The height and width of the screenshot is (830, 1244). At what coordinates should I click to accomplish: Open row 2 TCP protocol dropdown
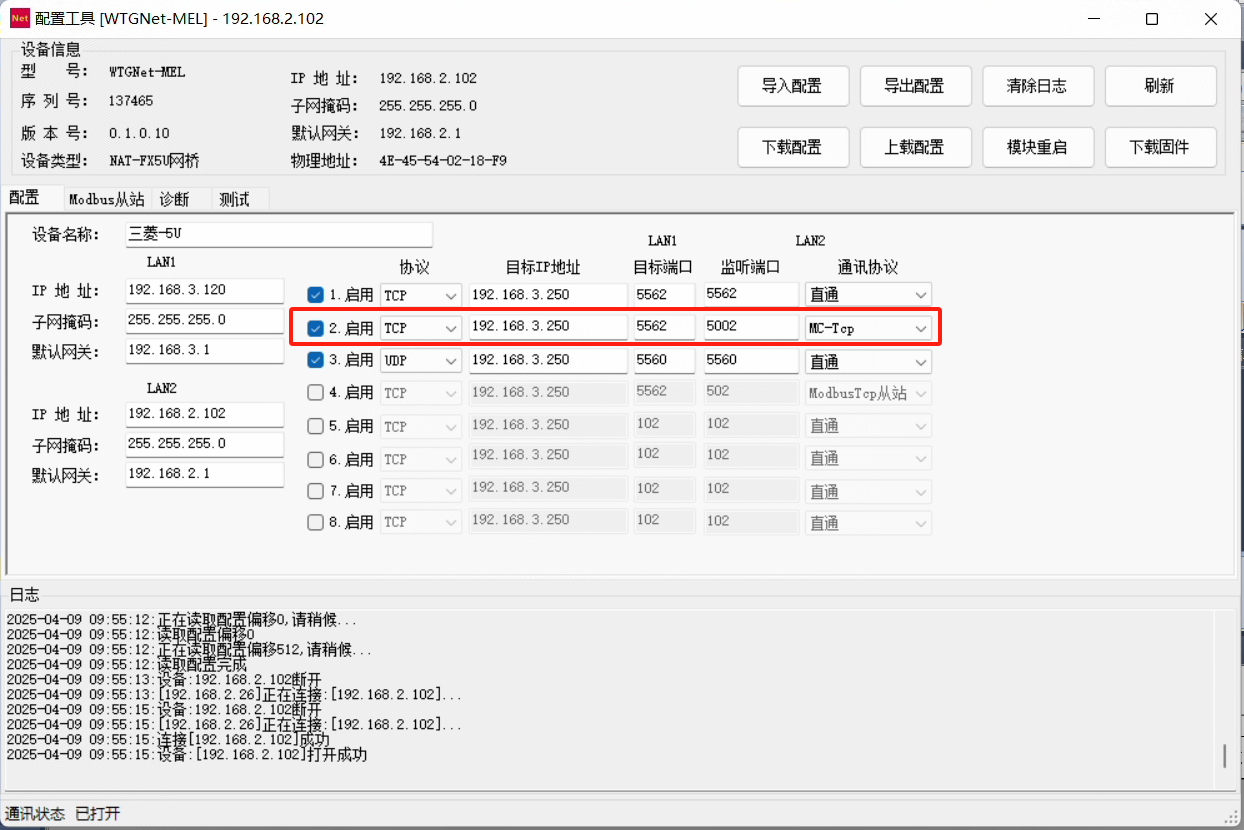[421, 328]
